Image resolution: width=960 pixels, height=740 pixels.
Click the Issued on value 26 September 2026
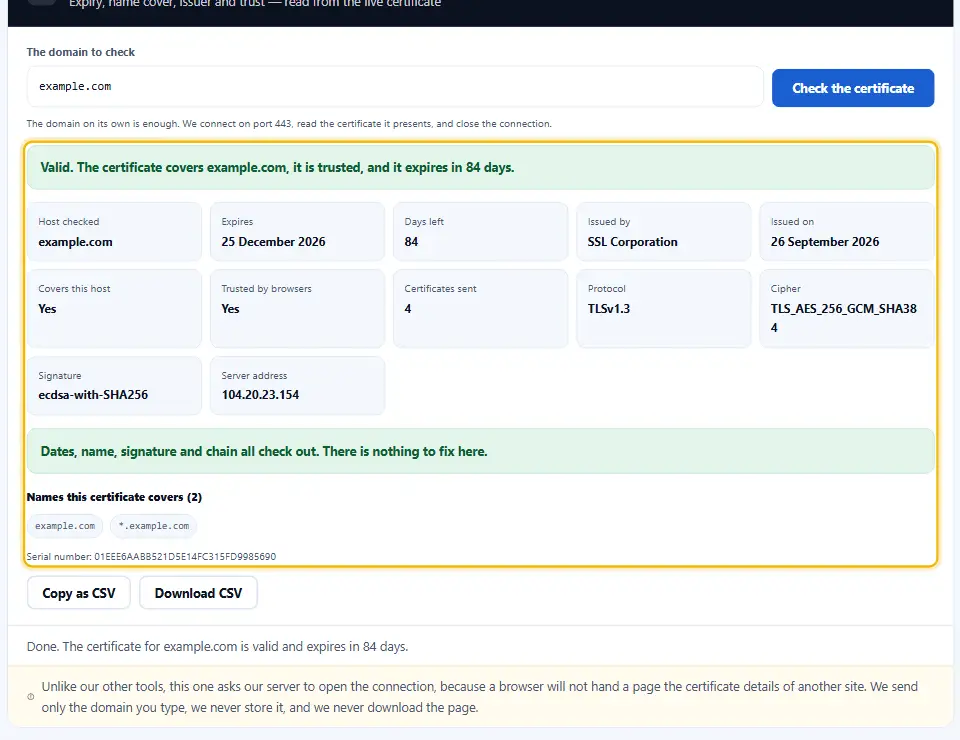click(825, 242)
